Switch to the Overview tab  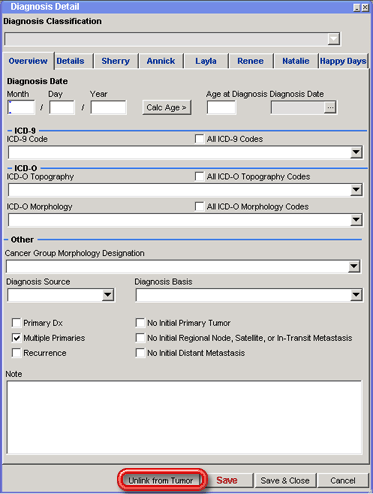(28, 61)
